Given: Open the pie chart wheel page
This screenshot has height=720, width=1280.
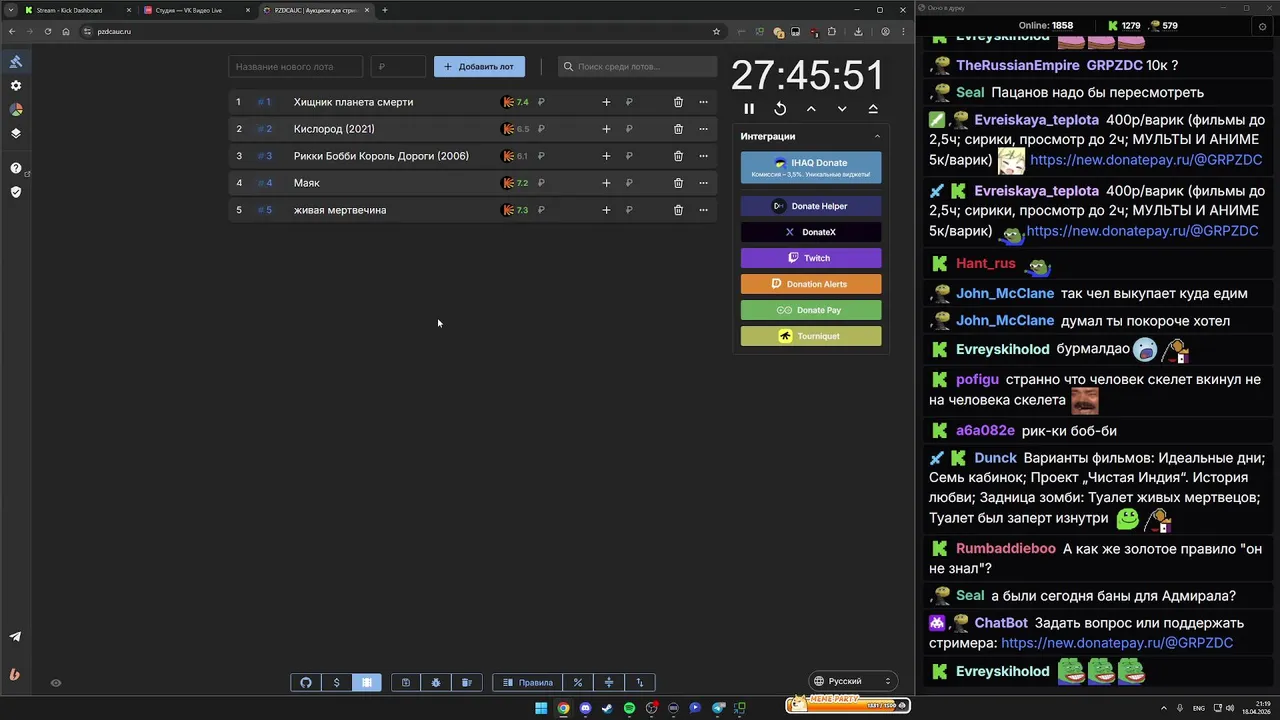Looking at the screenshot, I should pyautogui.click(x=16, y=110).
